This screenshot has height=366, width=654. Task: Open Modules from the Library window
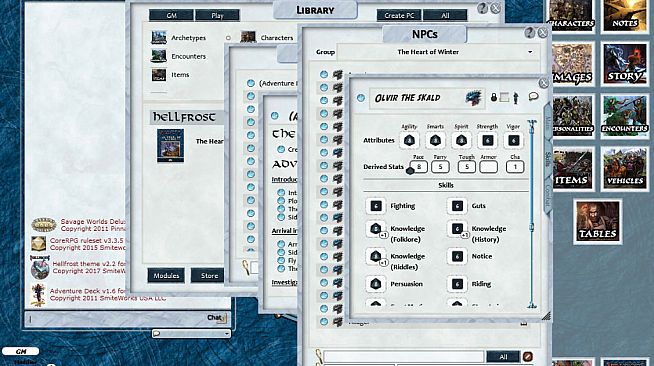coord(166,276)
